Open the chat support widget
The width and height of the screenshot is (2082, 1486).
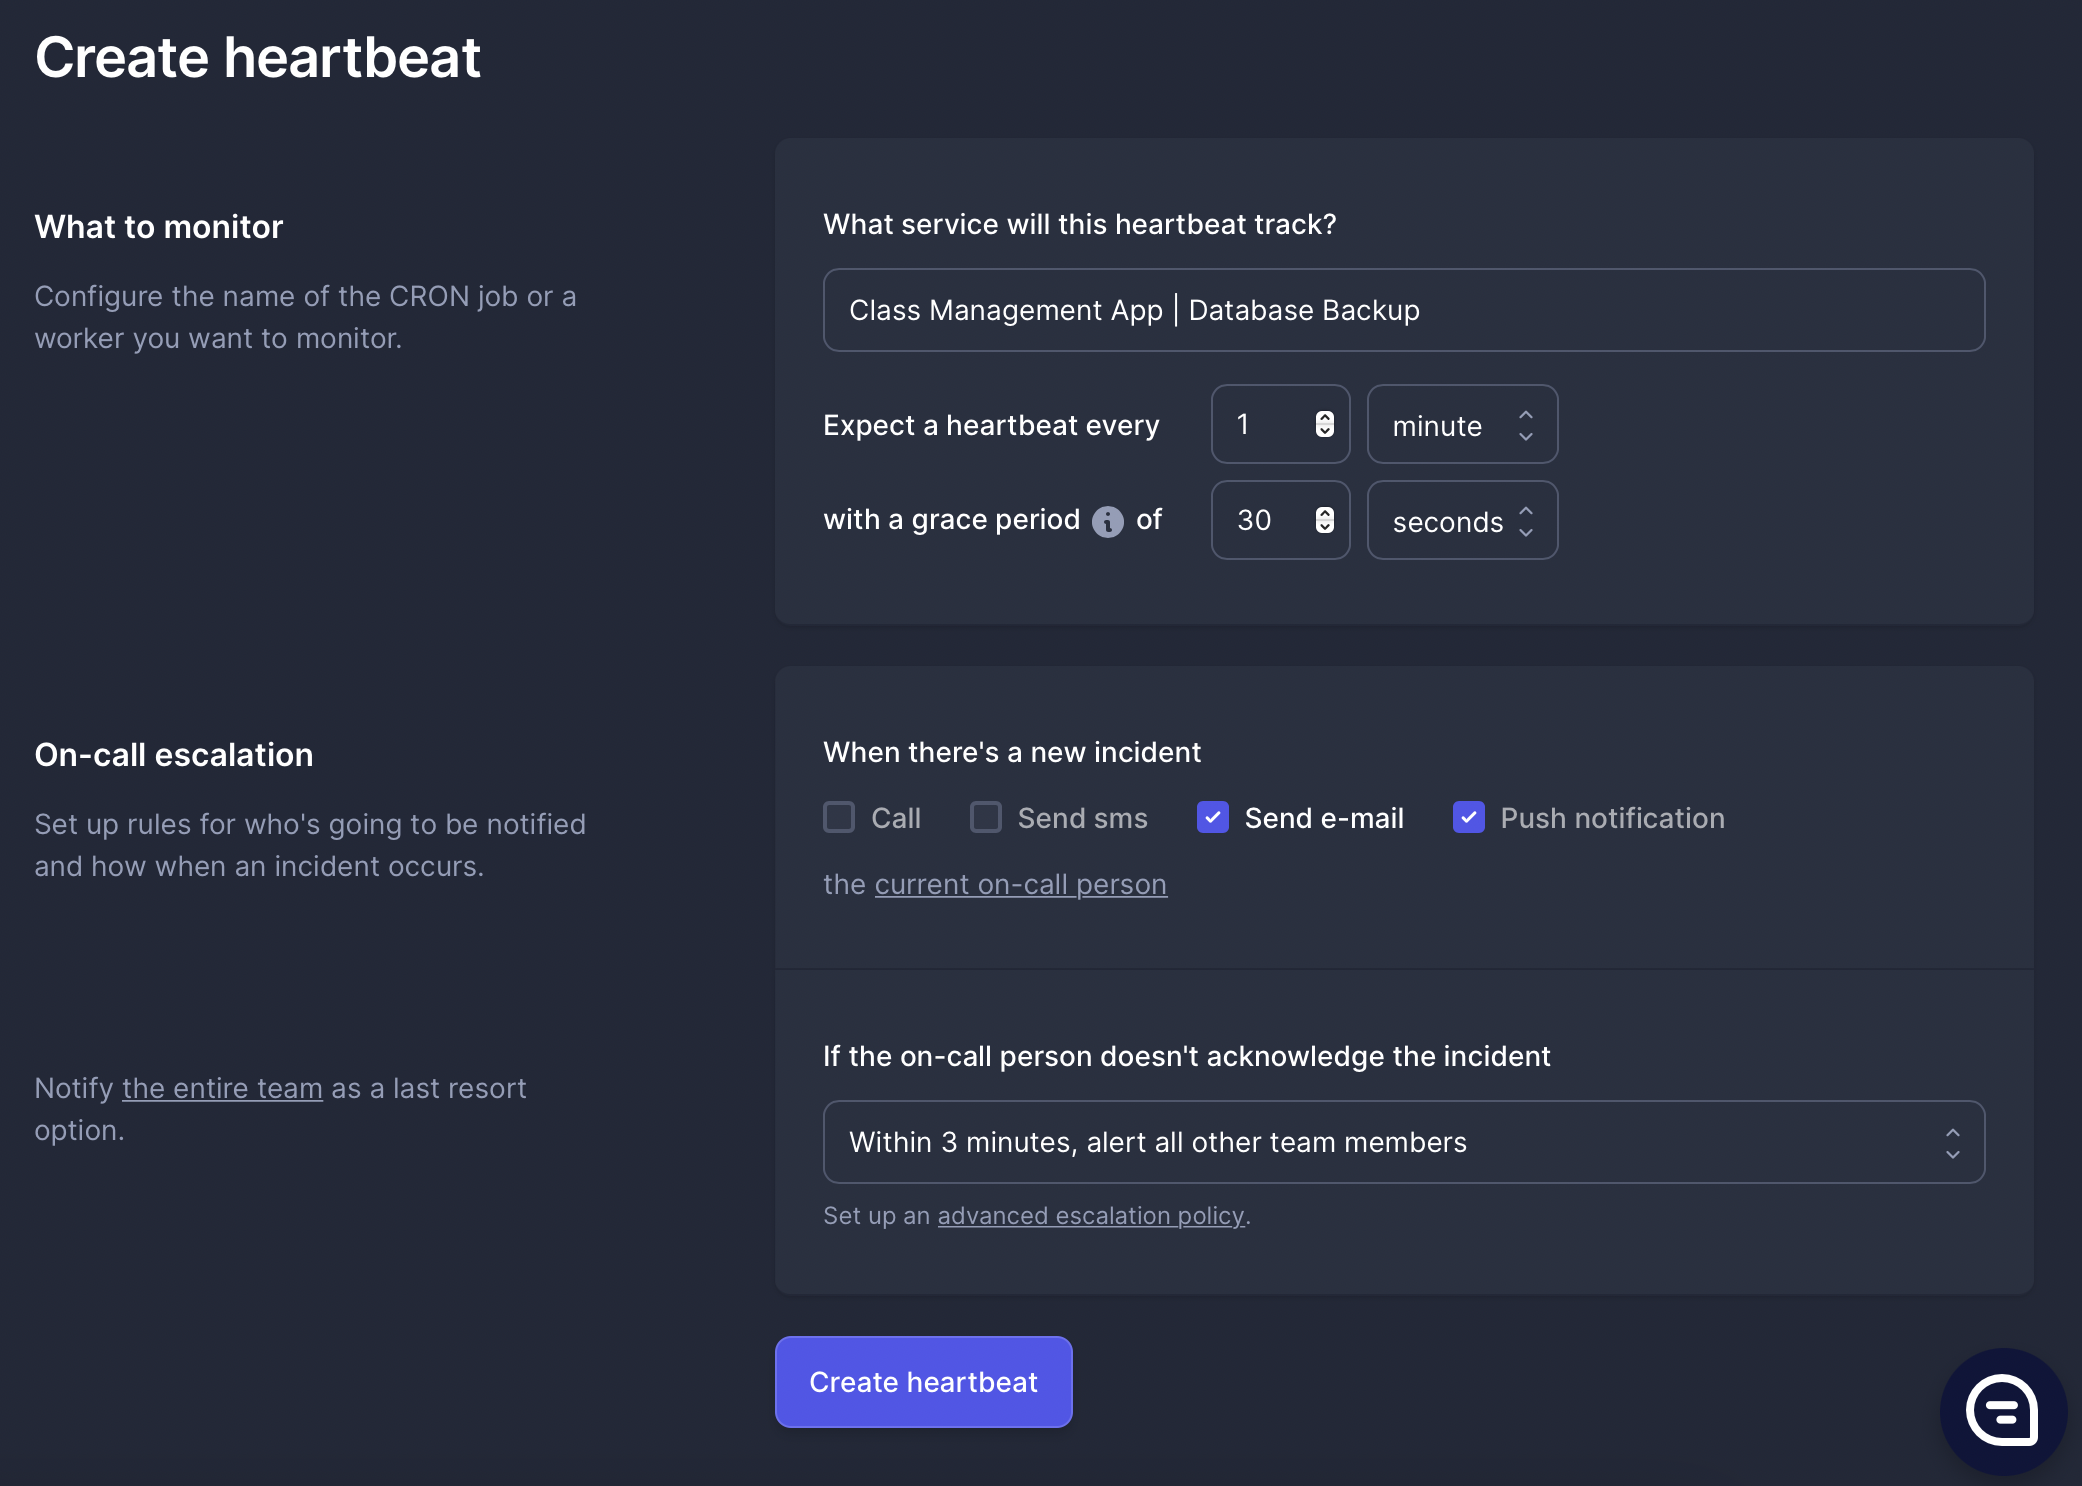(x=2003, y=1411)
